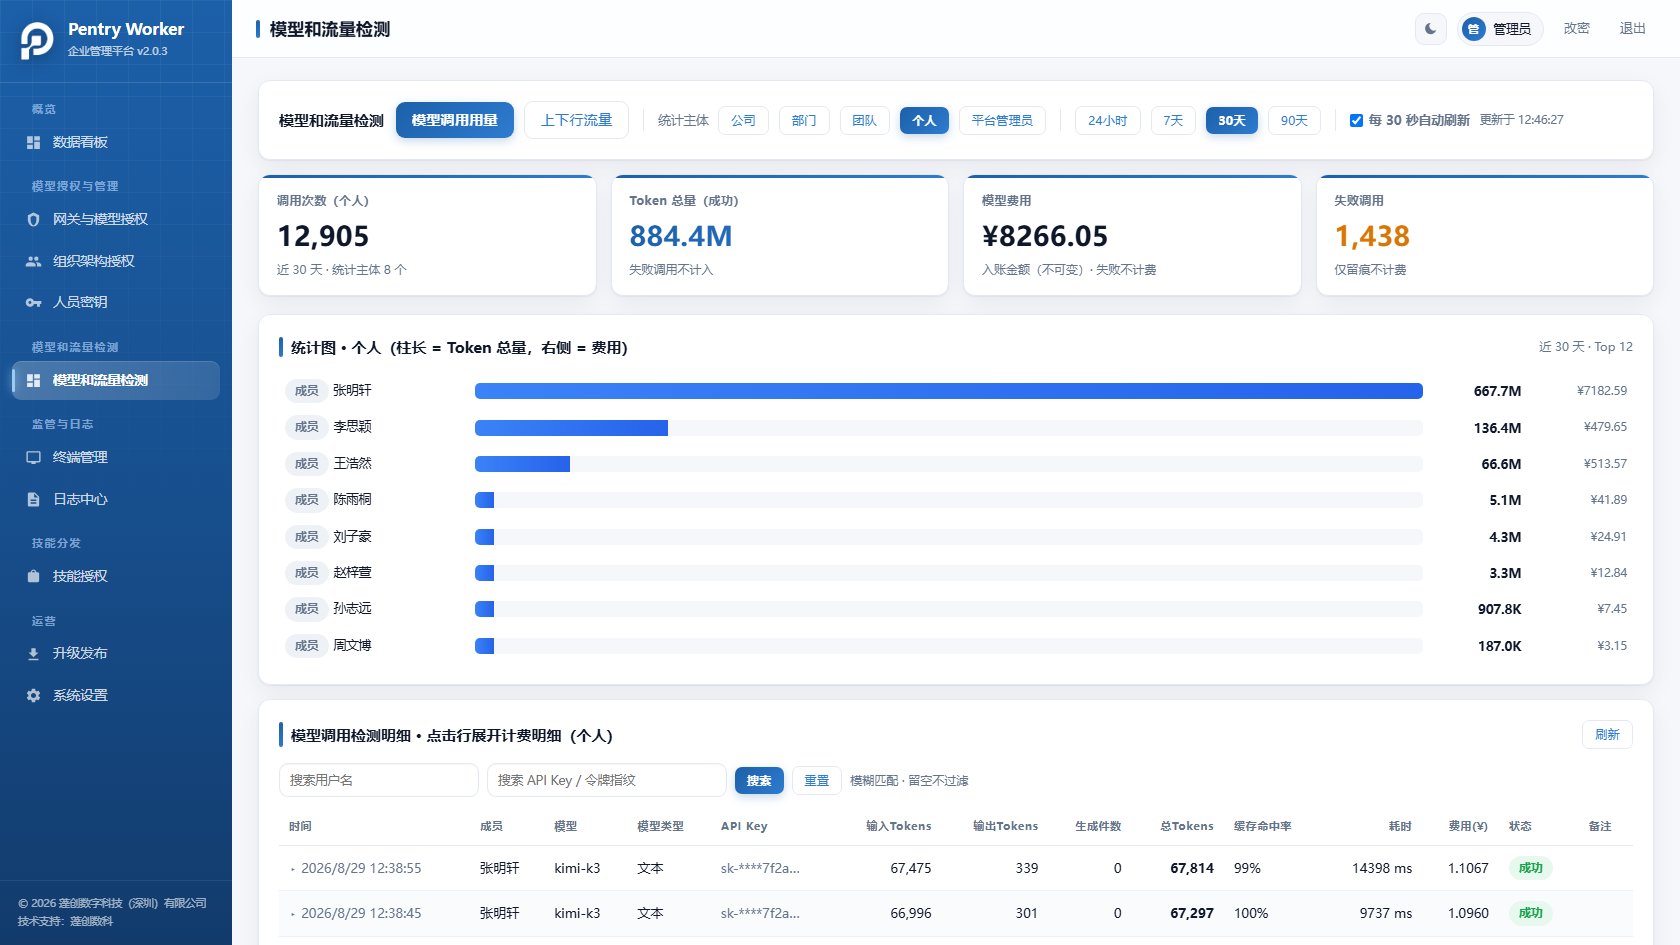Click the gear icon for 系统设置
The image size is (1680, 945).
pyautogui.click(x=33, y=695)
